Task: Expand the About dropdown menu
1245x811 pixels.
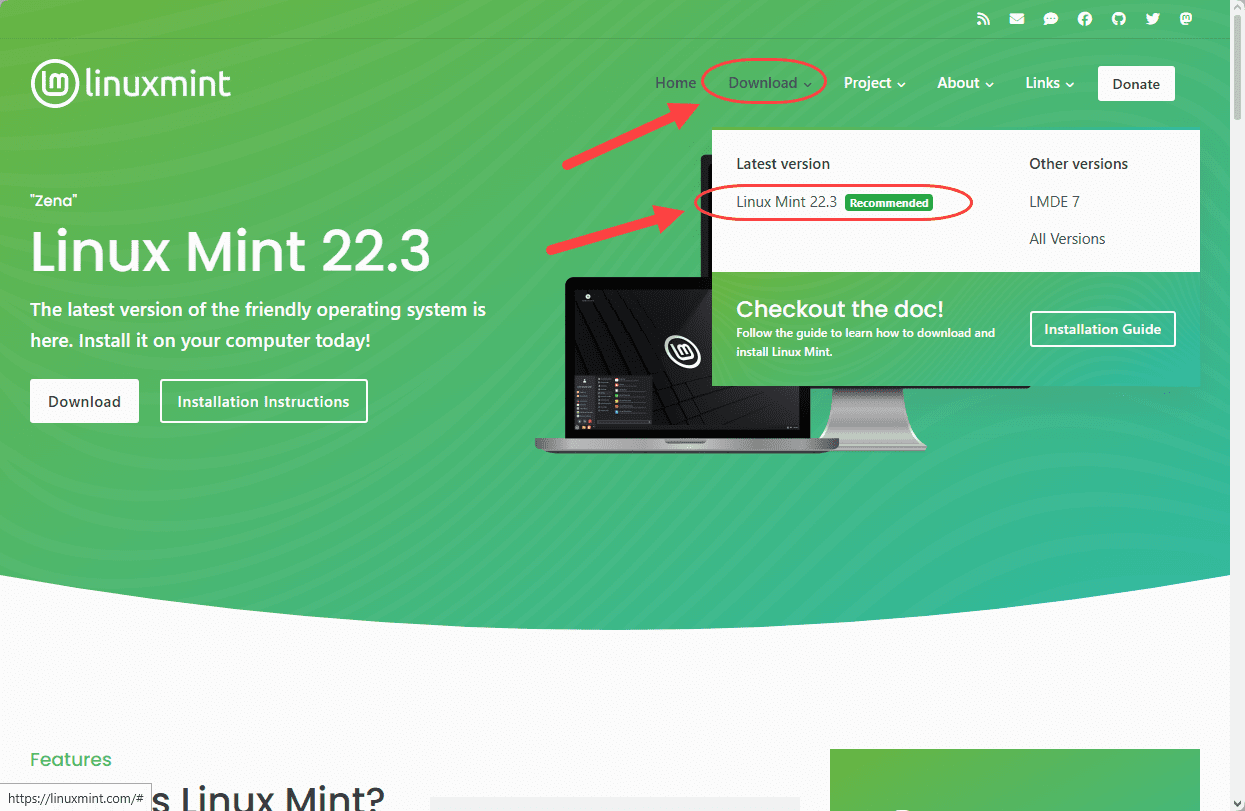Action: (966, 83)
